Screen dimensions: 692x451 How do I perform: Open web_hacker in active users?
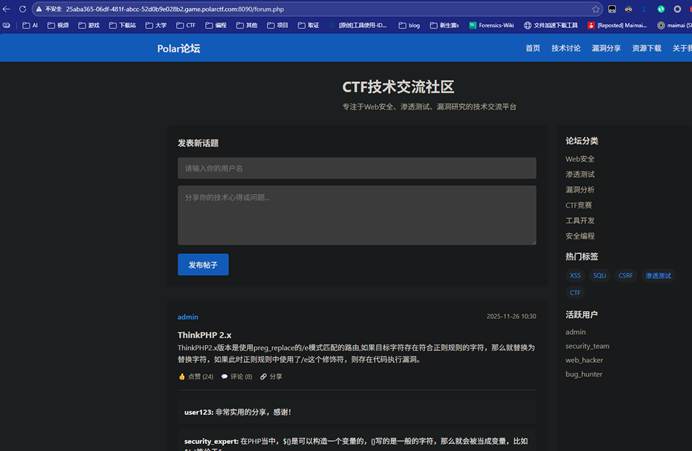click(x=584, y=360)
